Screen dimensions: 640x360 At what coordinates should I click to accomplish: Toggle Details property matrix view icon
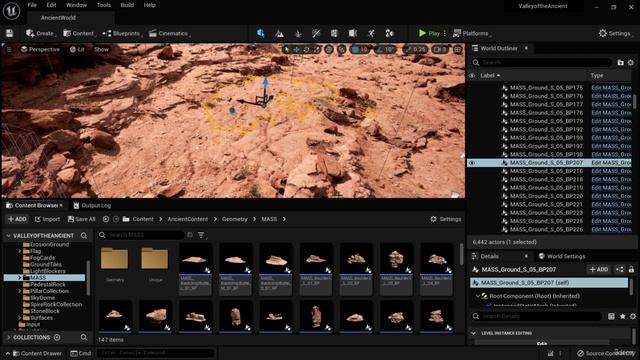pos(611,316)
